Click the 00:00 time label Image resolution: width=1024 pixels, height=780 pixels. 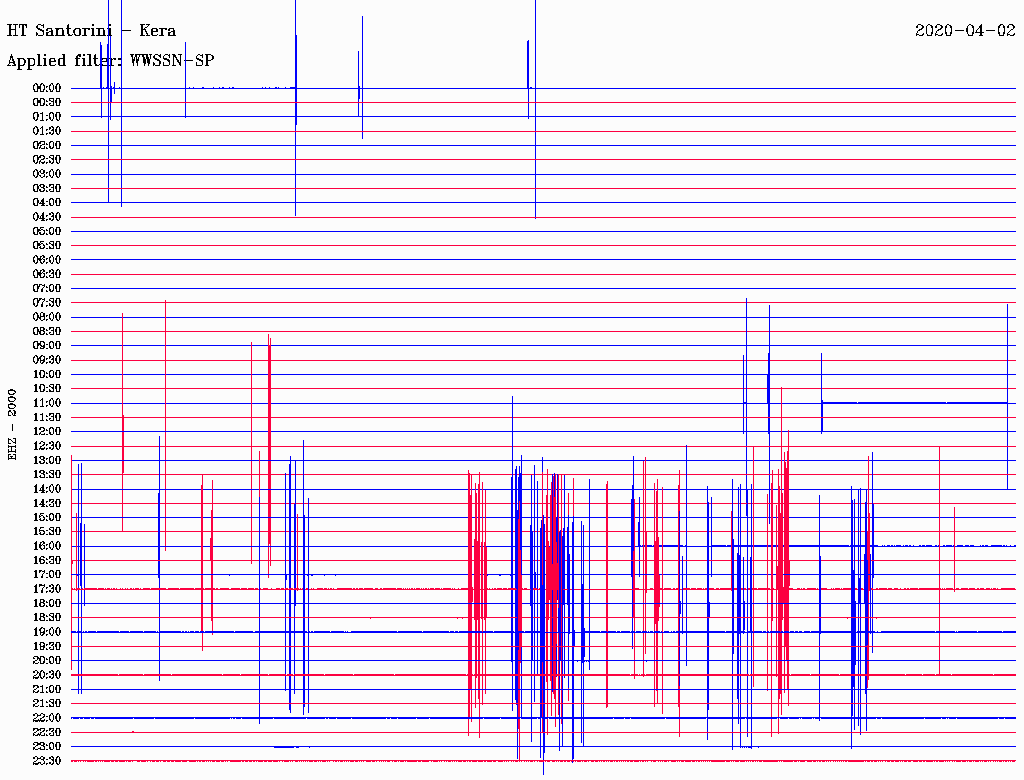coord(47,88)
